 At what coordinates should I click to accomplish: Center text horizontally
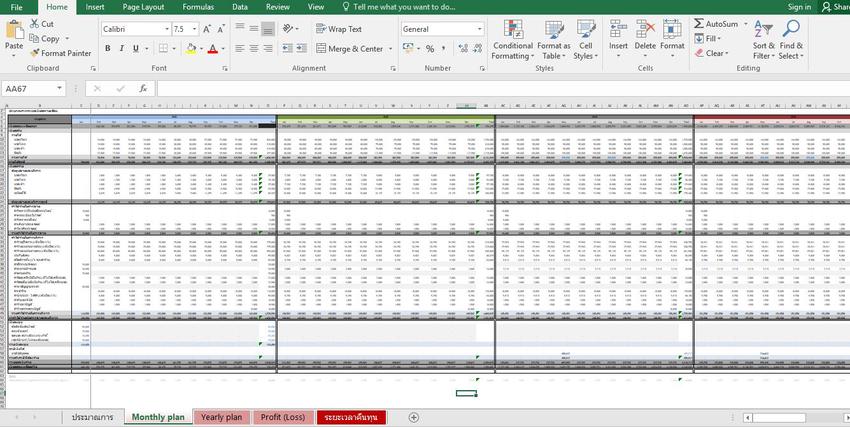254,49
